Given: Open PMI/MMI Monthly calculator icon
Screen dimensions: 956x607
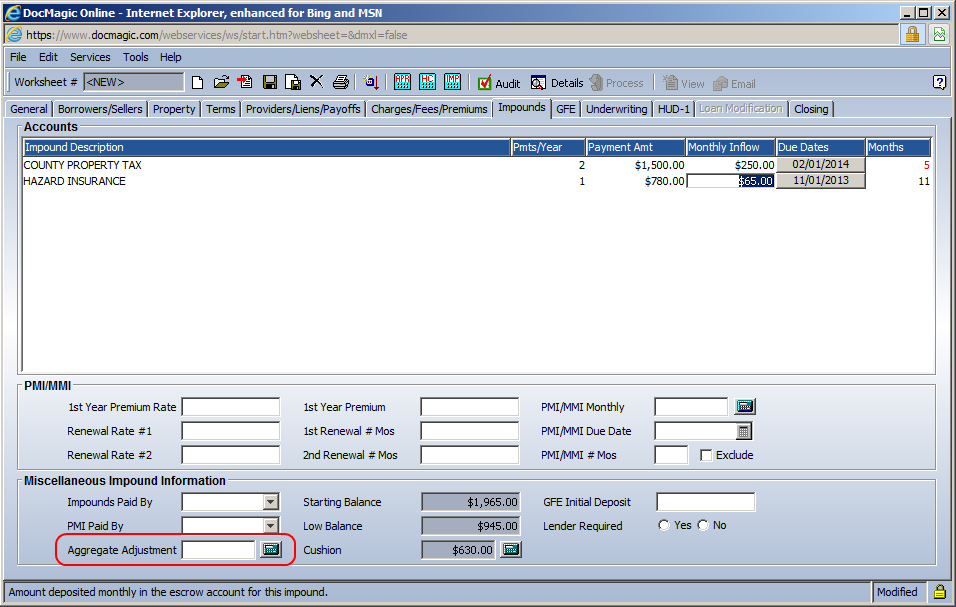Looking at the screenshot, I should coord(745,406).
